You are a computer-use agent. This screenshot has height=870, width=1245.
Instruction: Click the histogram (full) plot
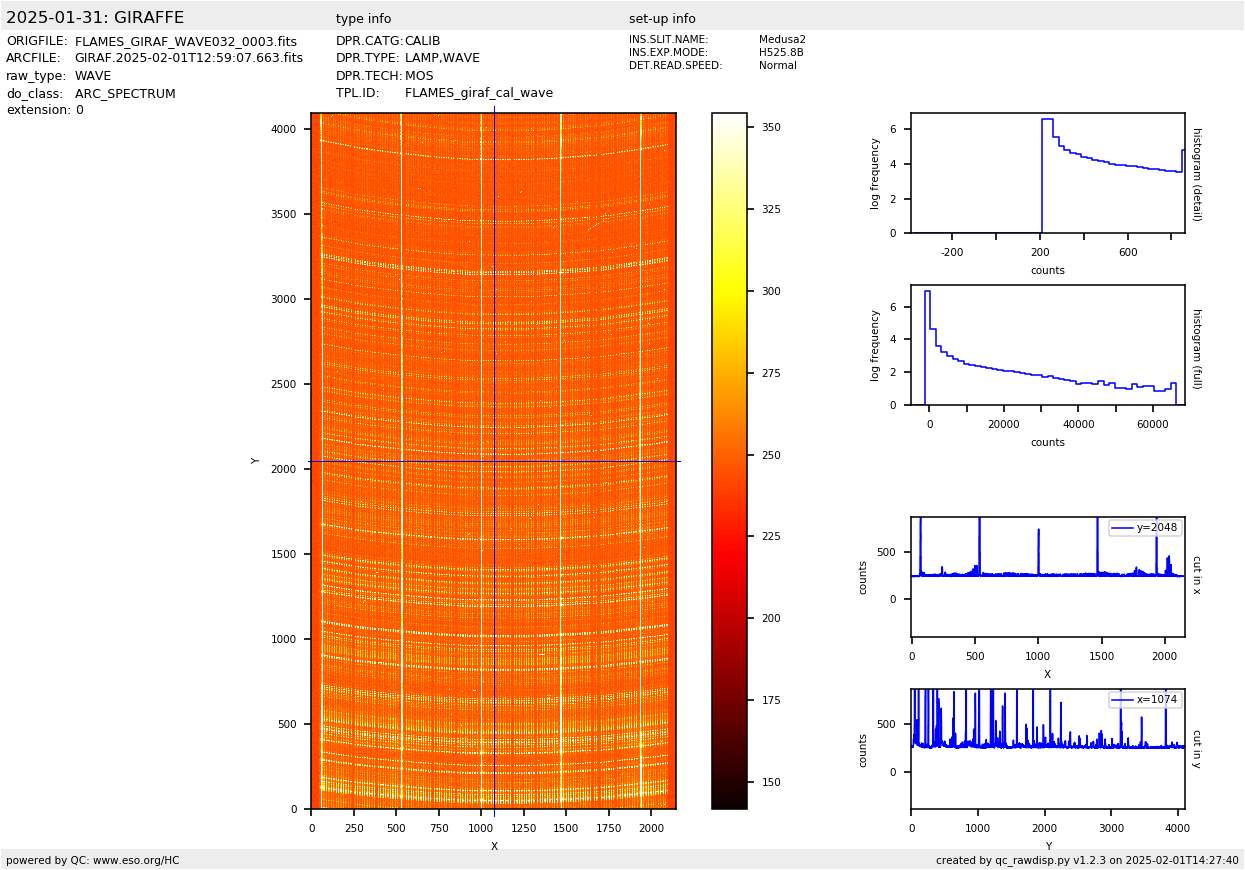coord(1047,345)
